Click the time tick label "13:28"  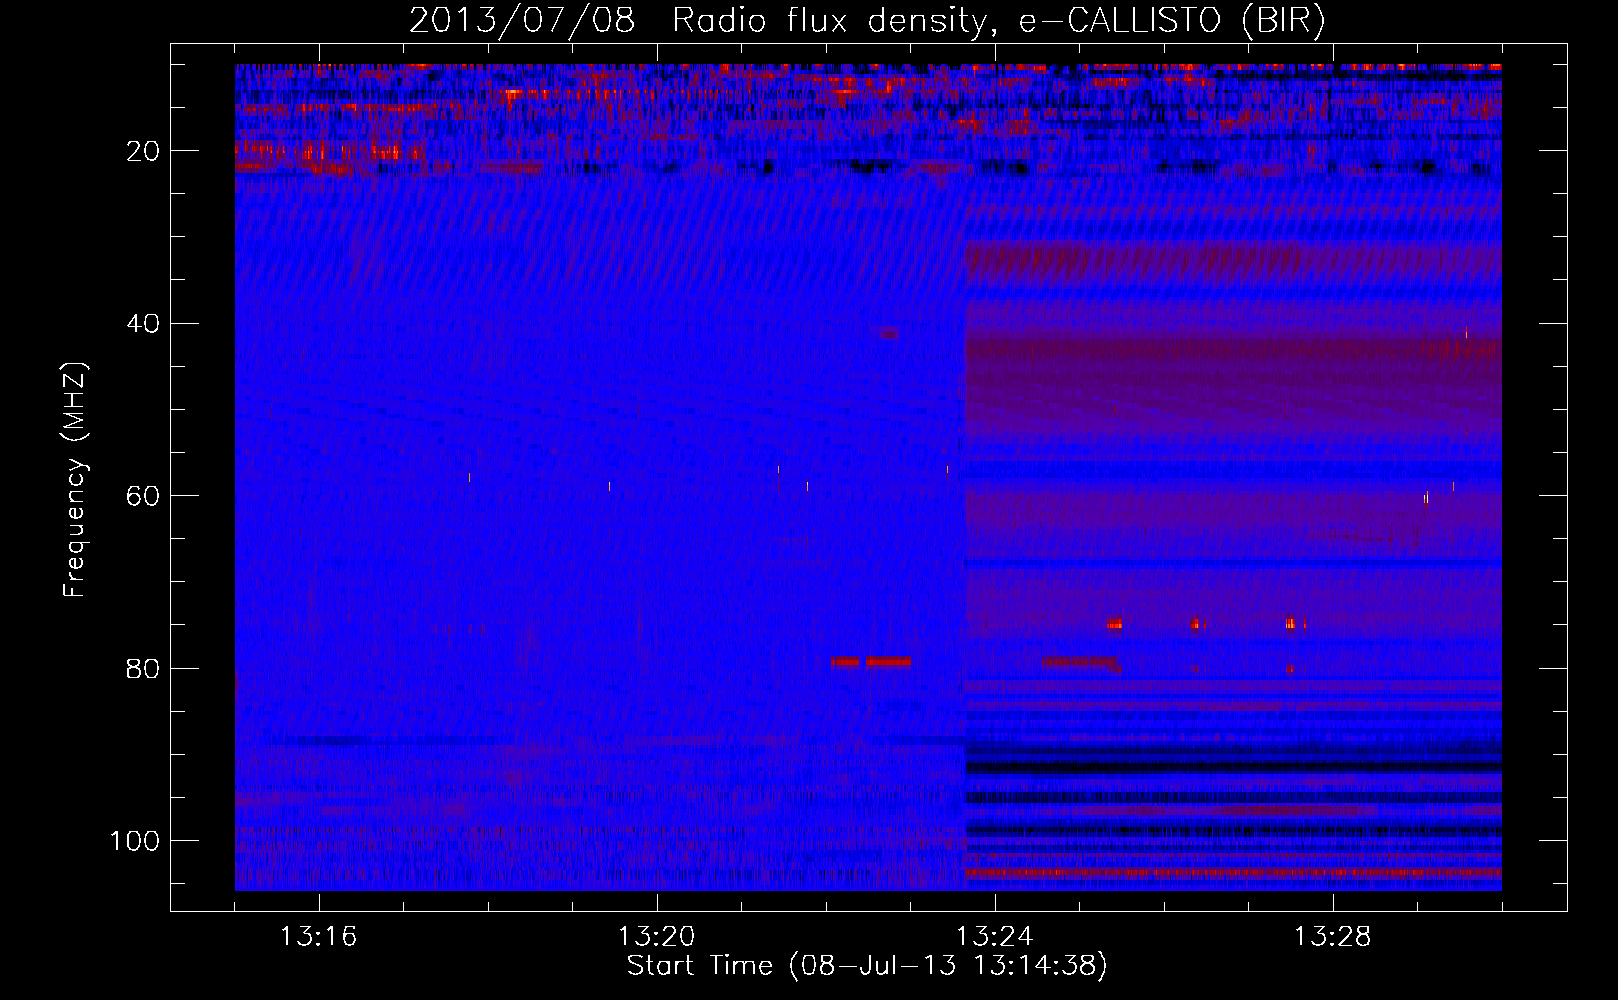click(x=1332, y=937)
